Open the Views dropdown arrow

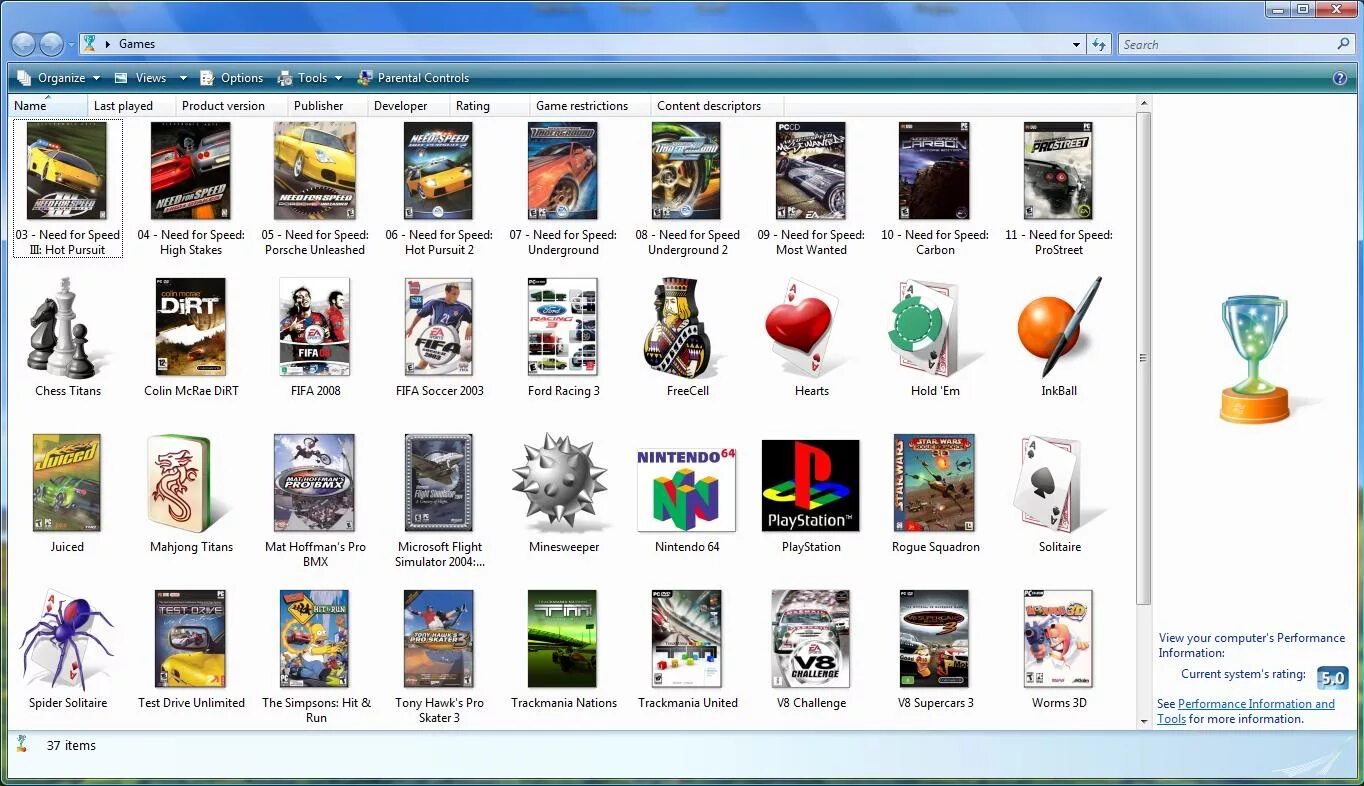(183, 78)
